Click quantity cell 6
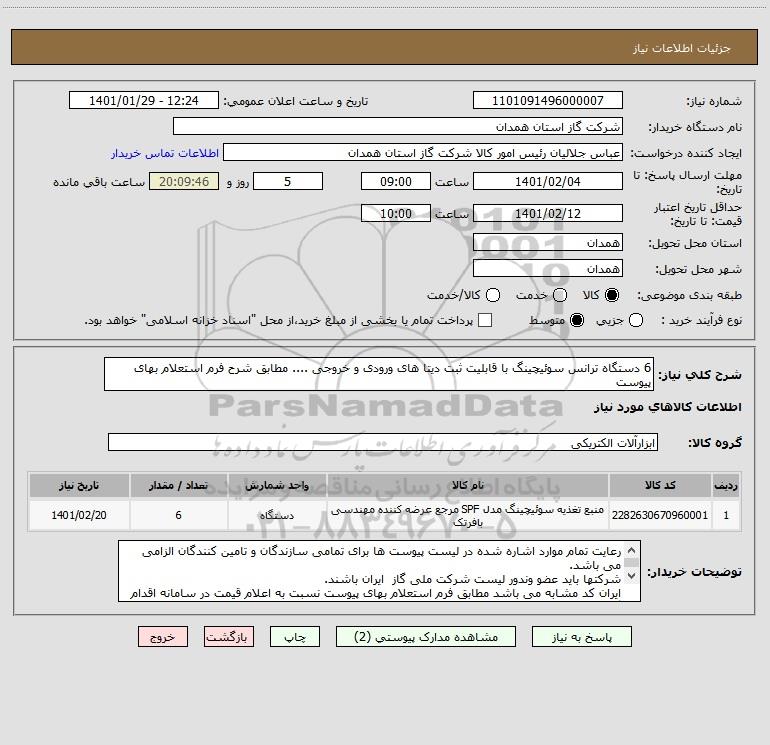770x745 pixels. tap(178, 515)
